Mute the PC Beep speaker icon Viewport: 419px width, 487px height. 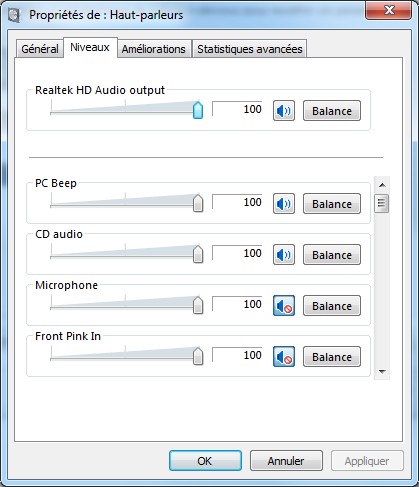[x=284, y=204]
